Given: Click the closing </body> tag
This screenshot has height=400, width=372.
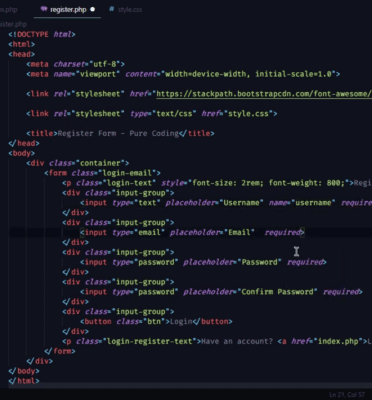Looking at the screenshot, I should point(24,371).
